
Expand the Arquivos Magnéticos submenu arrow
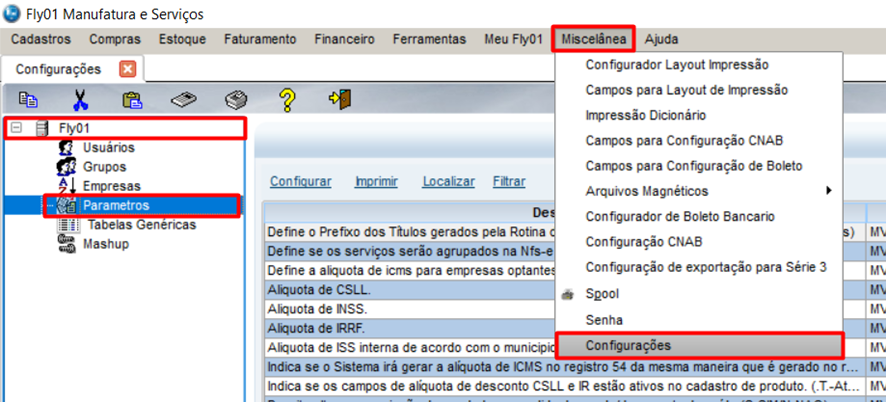pos(829,191)
